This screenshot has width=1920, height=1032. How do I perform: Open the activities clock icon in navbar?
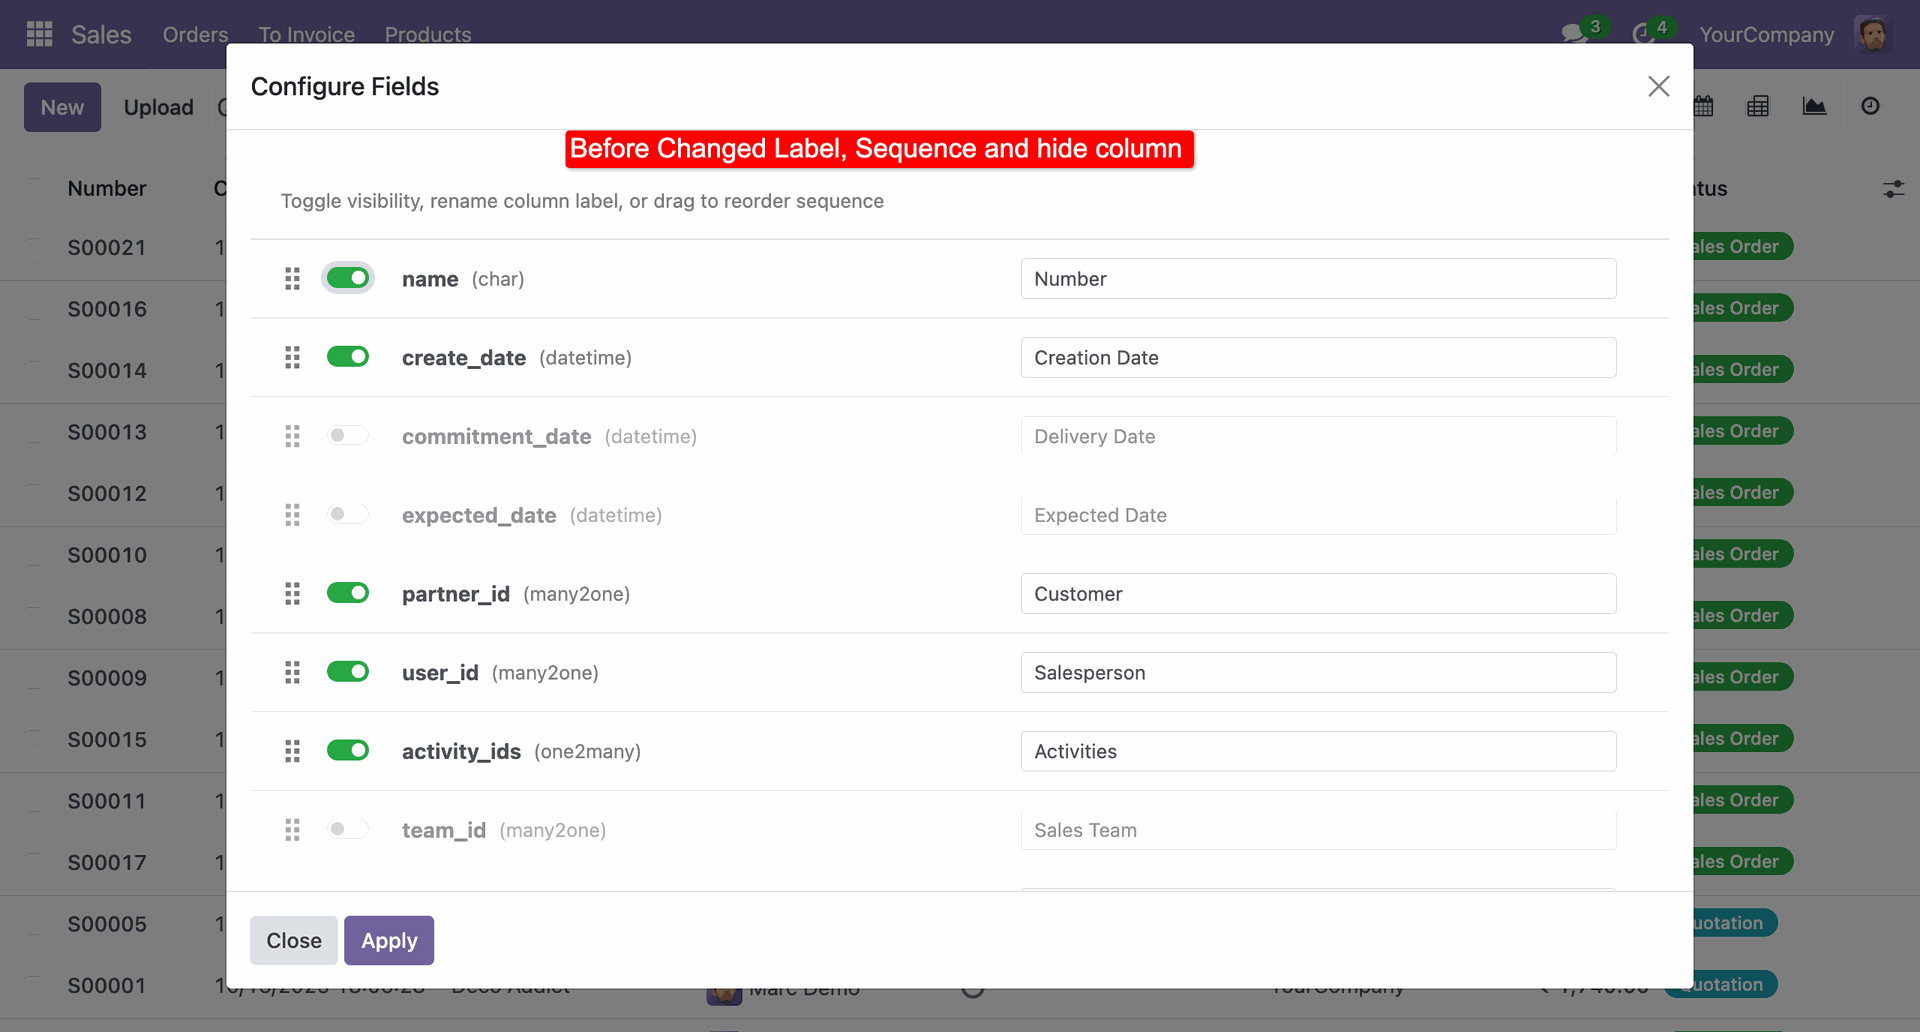(1643, 34)
